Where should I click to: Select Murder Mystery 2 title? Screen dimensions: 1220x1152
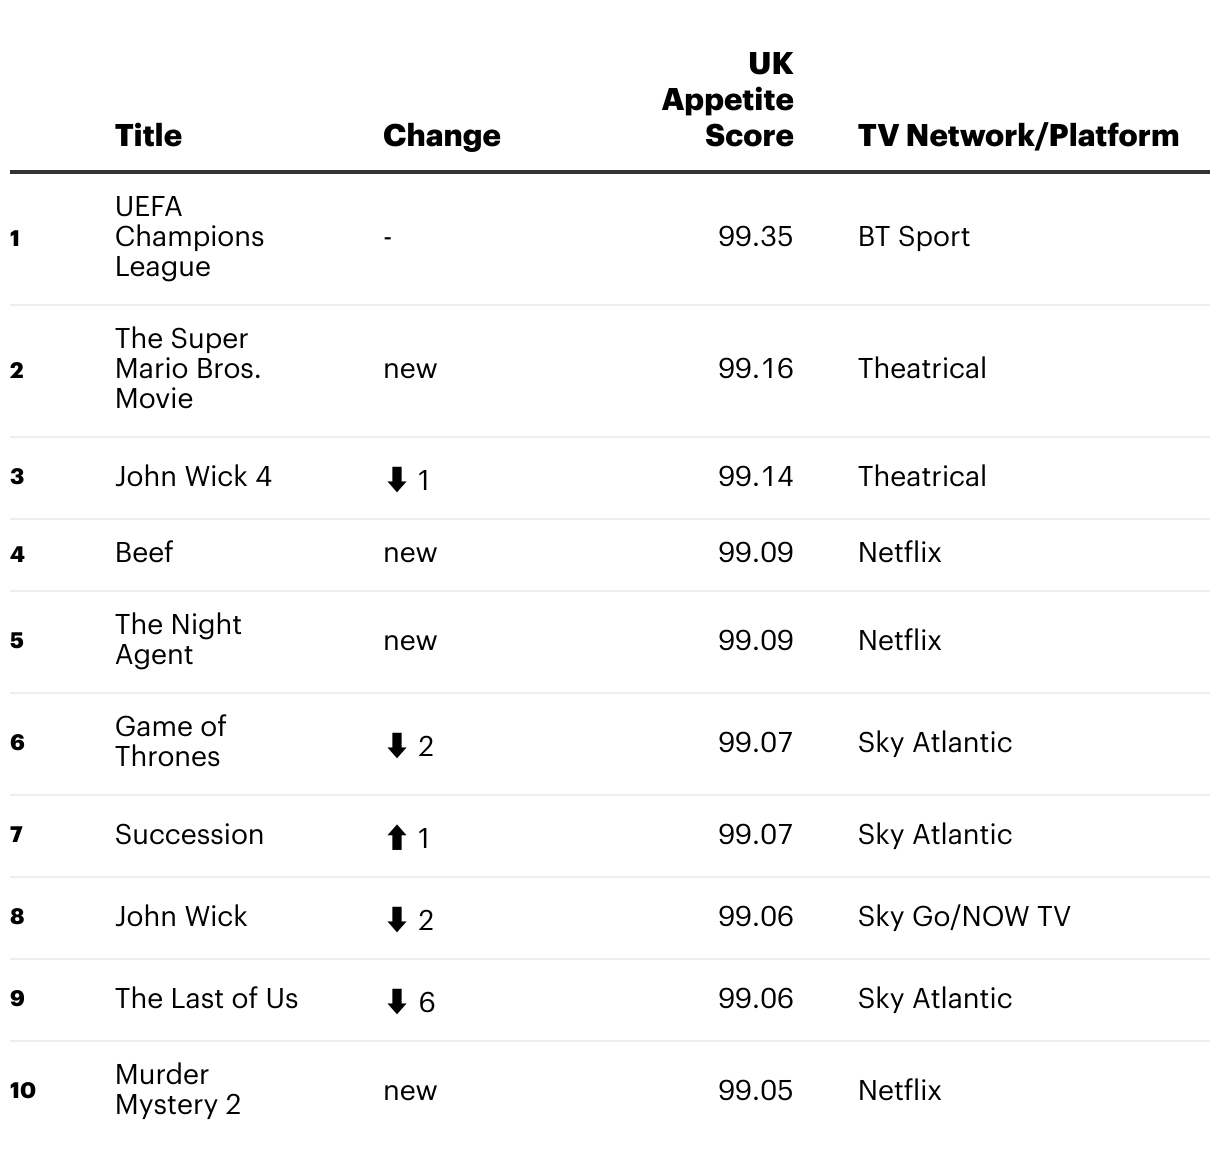pyautogui.click(x=177, y=1089)
